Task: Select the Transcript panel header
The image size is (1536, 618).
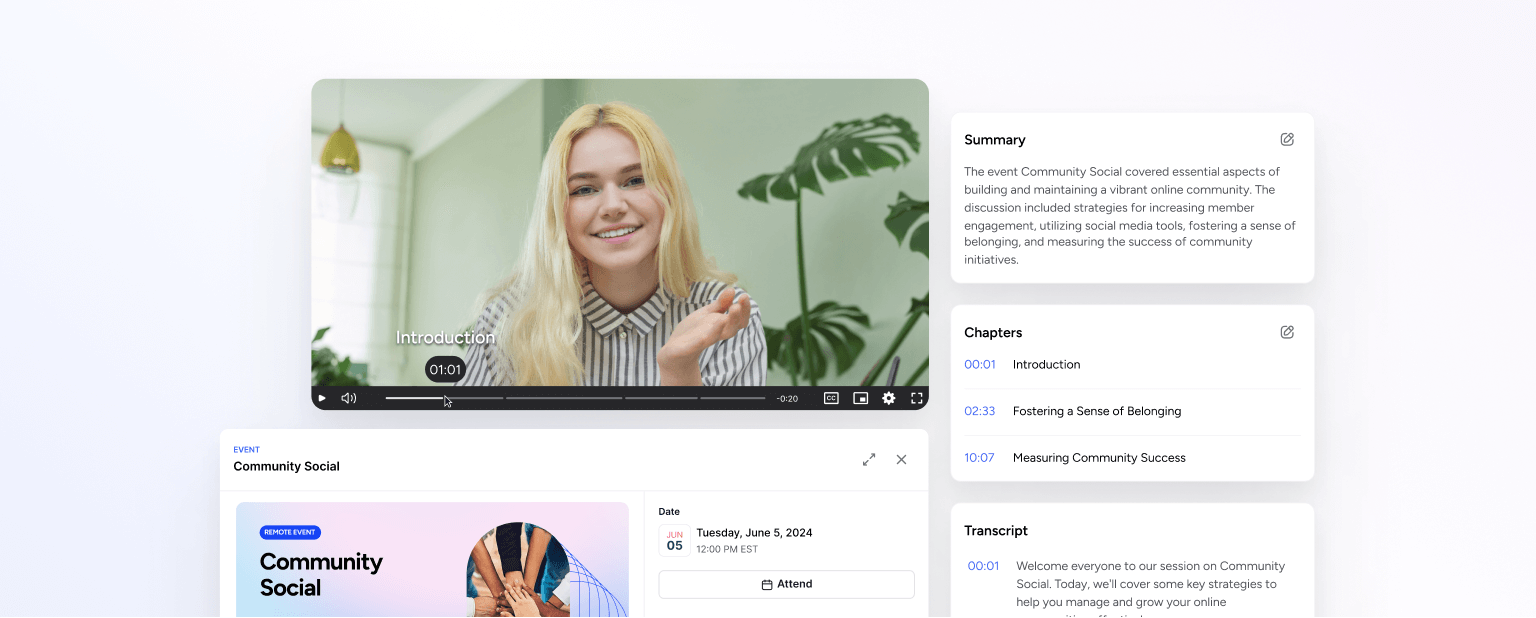Action: 996,530
